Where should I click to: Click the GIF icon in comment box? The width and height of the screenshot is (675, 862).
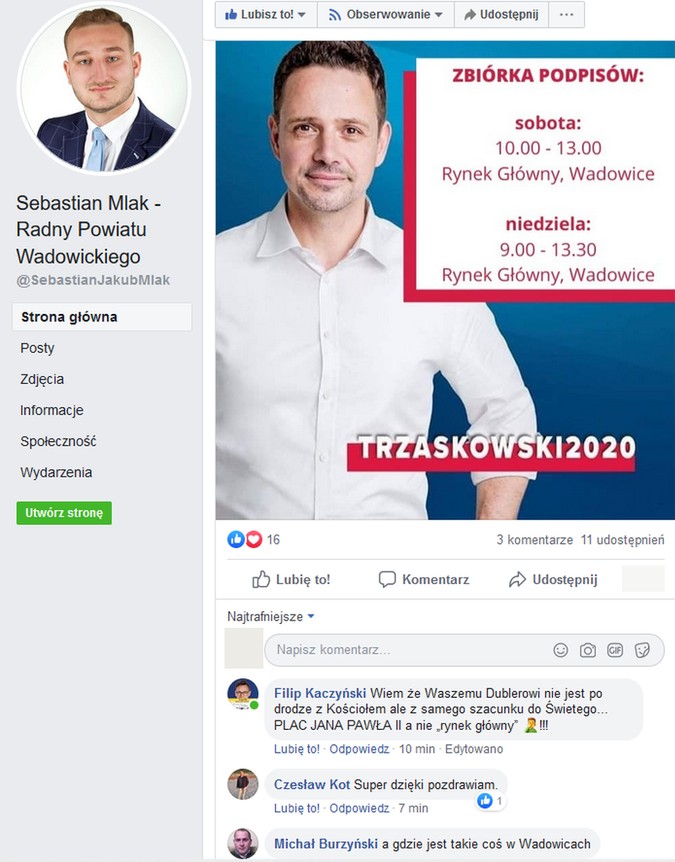(615, 650)
